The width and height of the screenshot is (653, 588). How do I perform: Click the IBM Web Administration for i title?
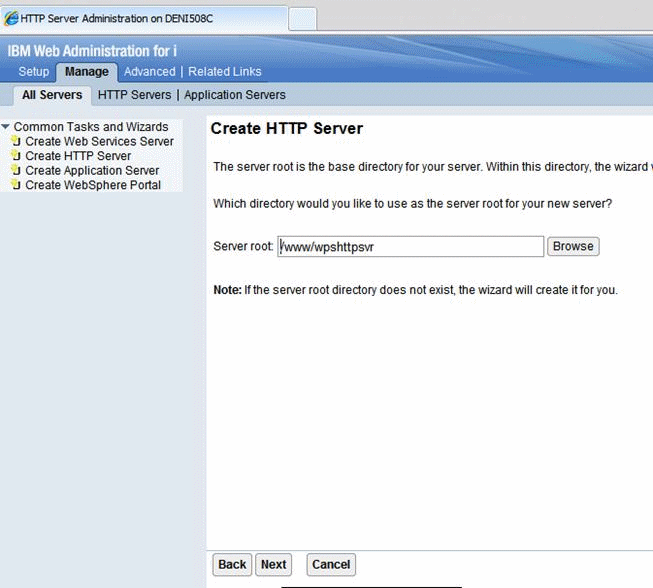[92, 51]
